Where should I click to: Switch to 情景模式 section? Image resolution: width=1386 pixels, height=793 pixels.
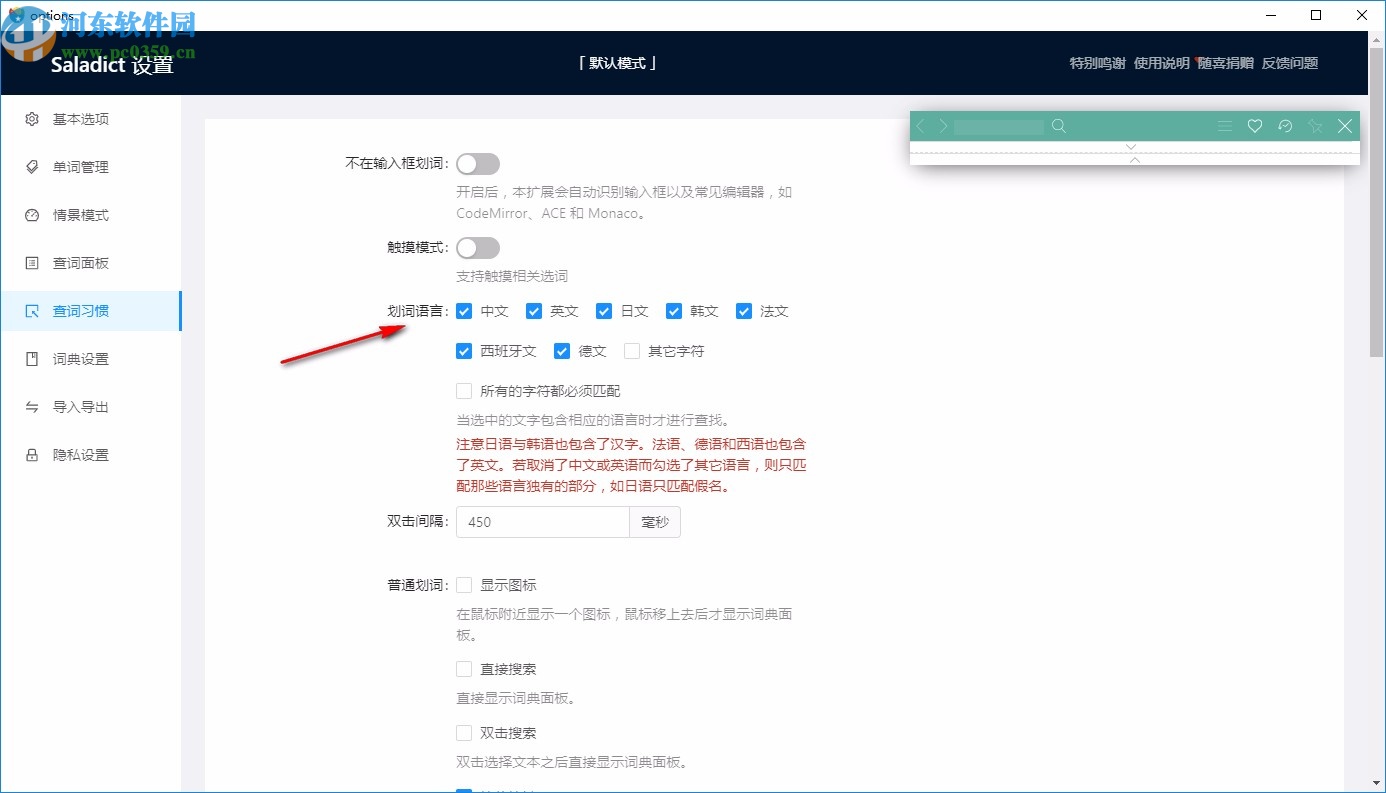(91, 215)
